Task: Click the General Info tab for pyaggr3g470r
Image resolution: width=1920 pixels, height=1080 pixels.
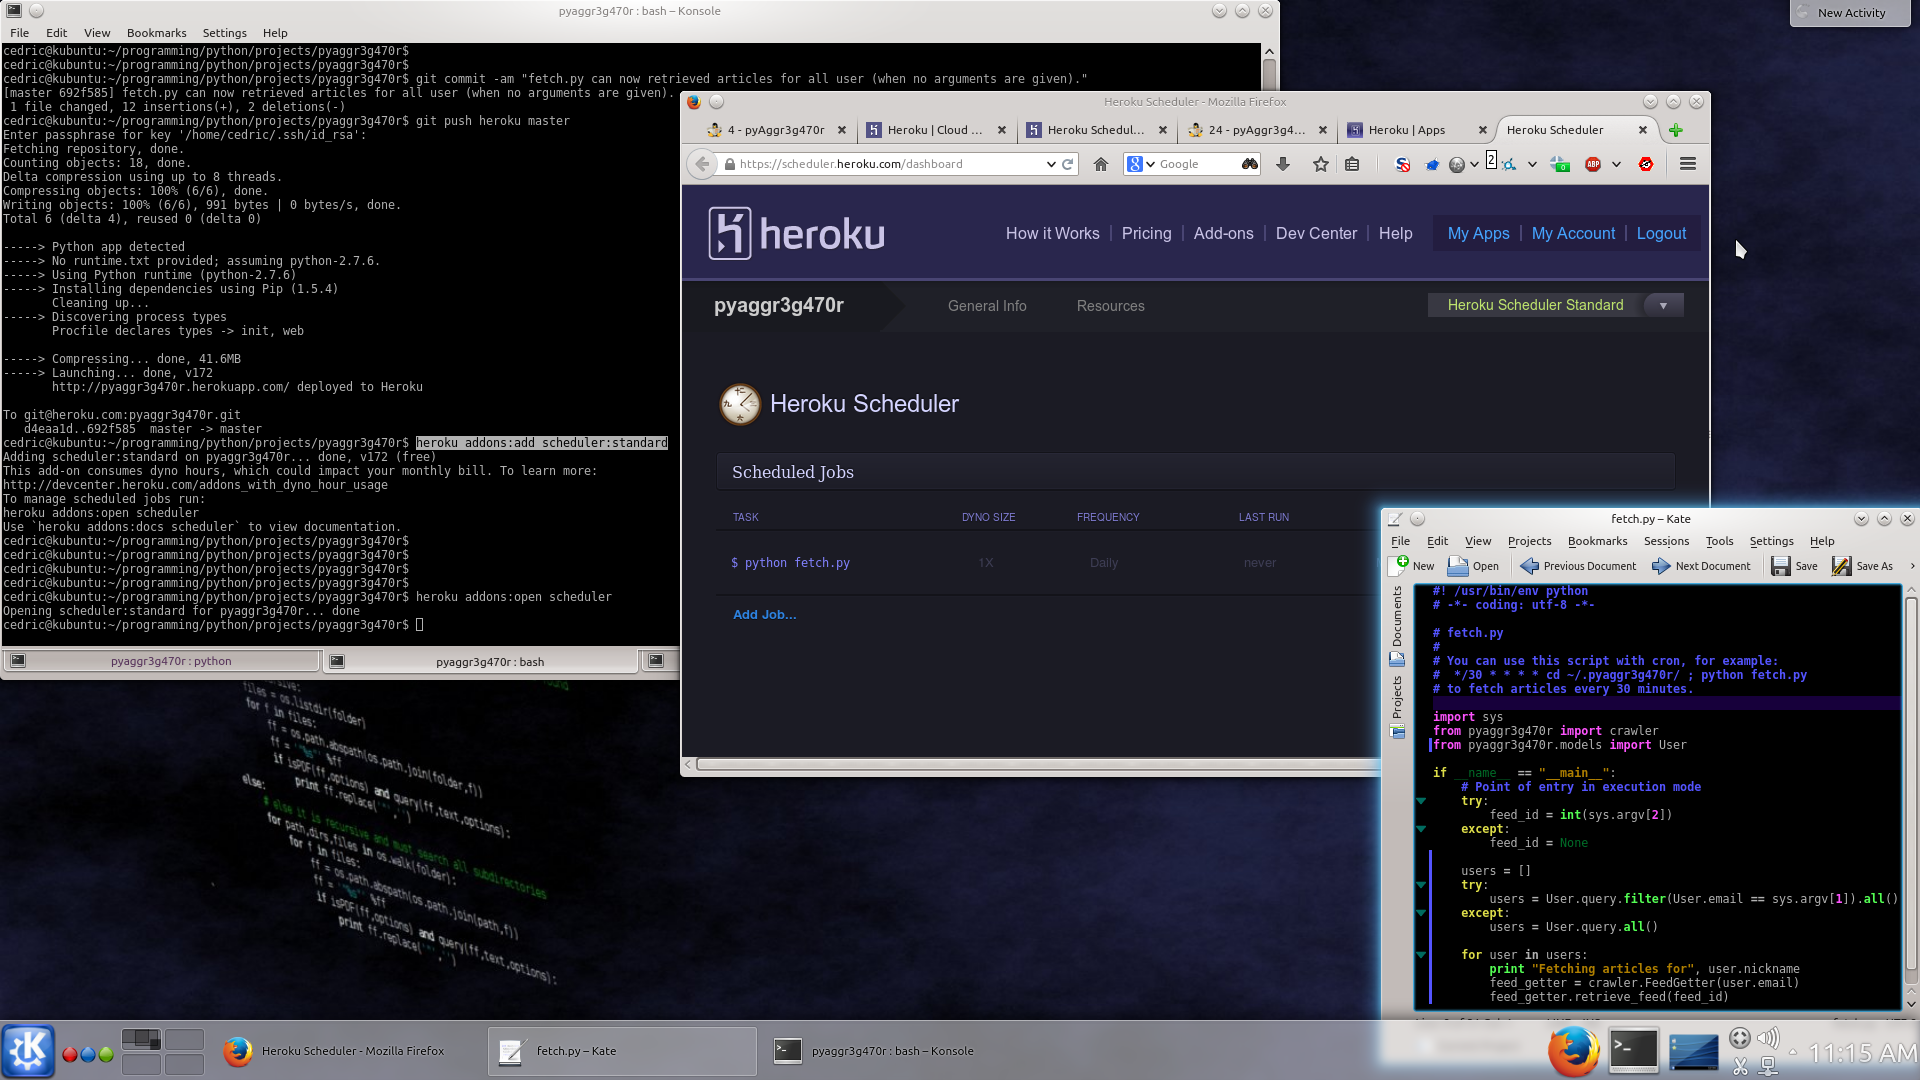Action: 986,306
